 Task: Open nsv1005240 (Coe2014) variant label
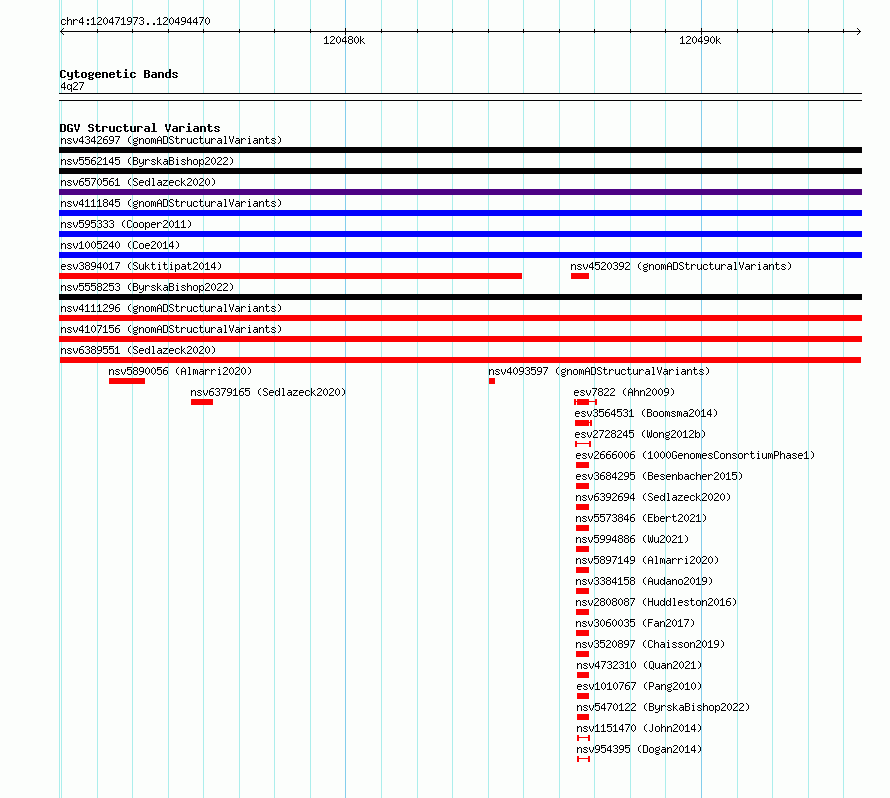pyautogui.click(x=120, y=245)
